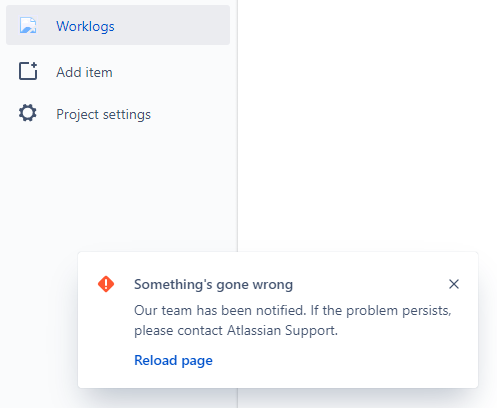Open the Worklogs sidebar item

coord(118,25)
